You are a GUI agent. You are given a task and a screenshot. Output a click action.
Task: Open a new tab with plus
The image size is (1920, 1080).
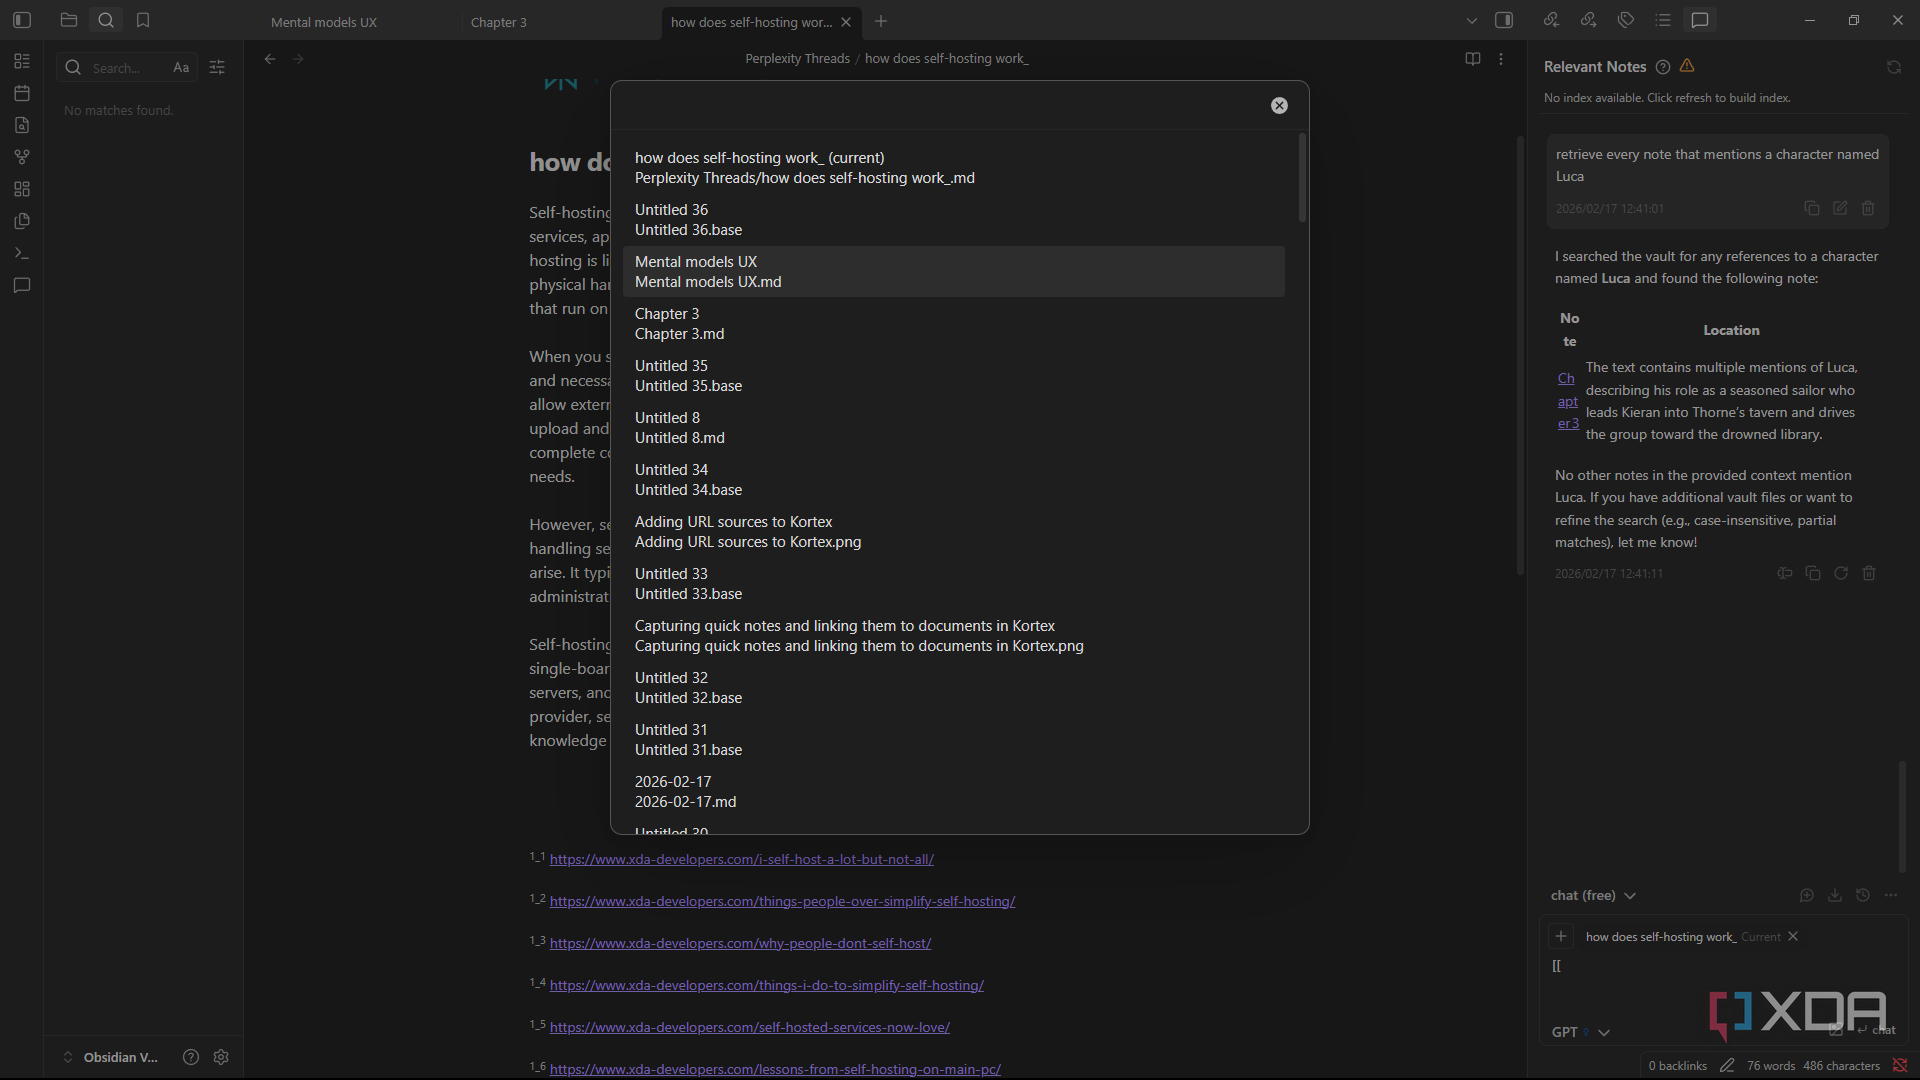click(881, 21)
